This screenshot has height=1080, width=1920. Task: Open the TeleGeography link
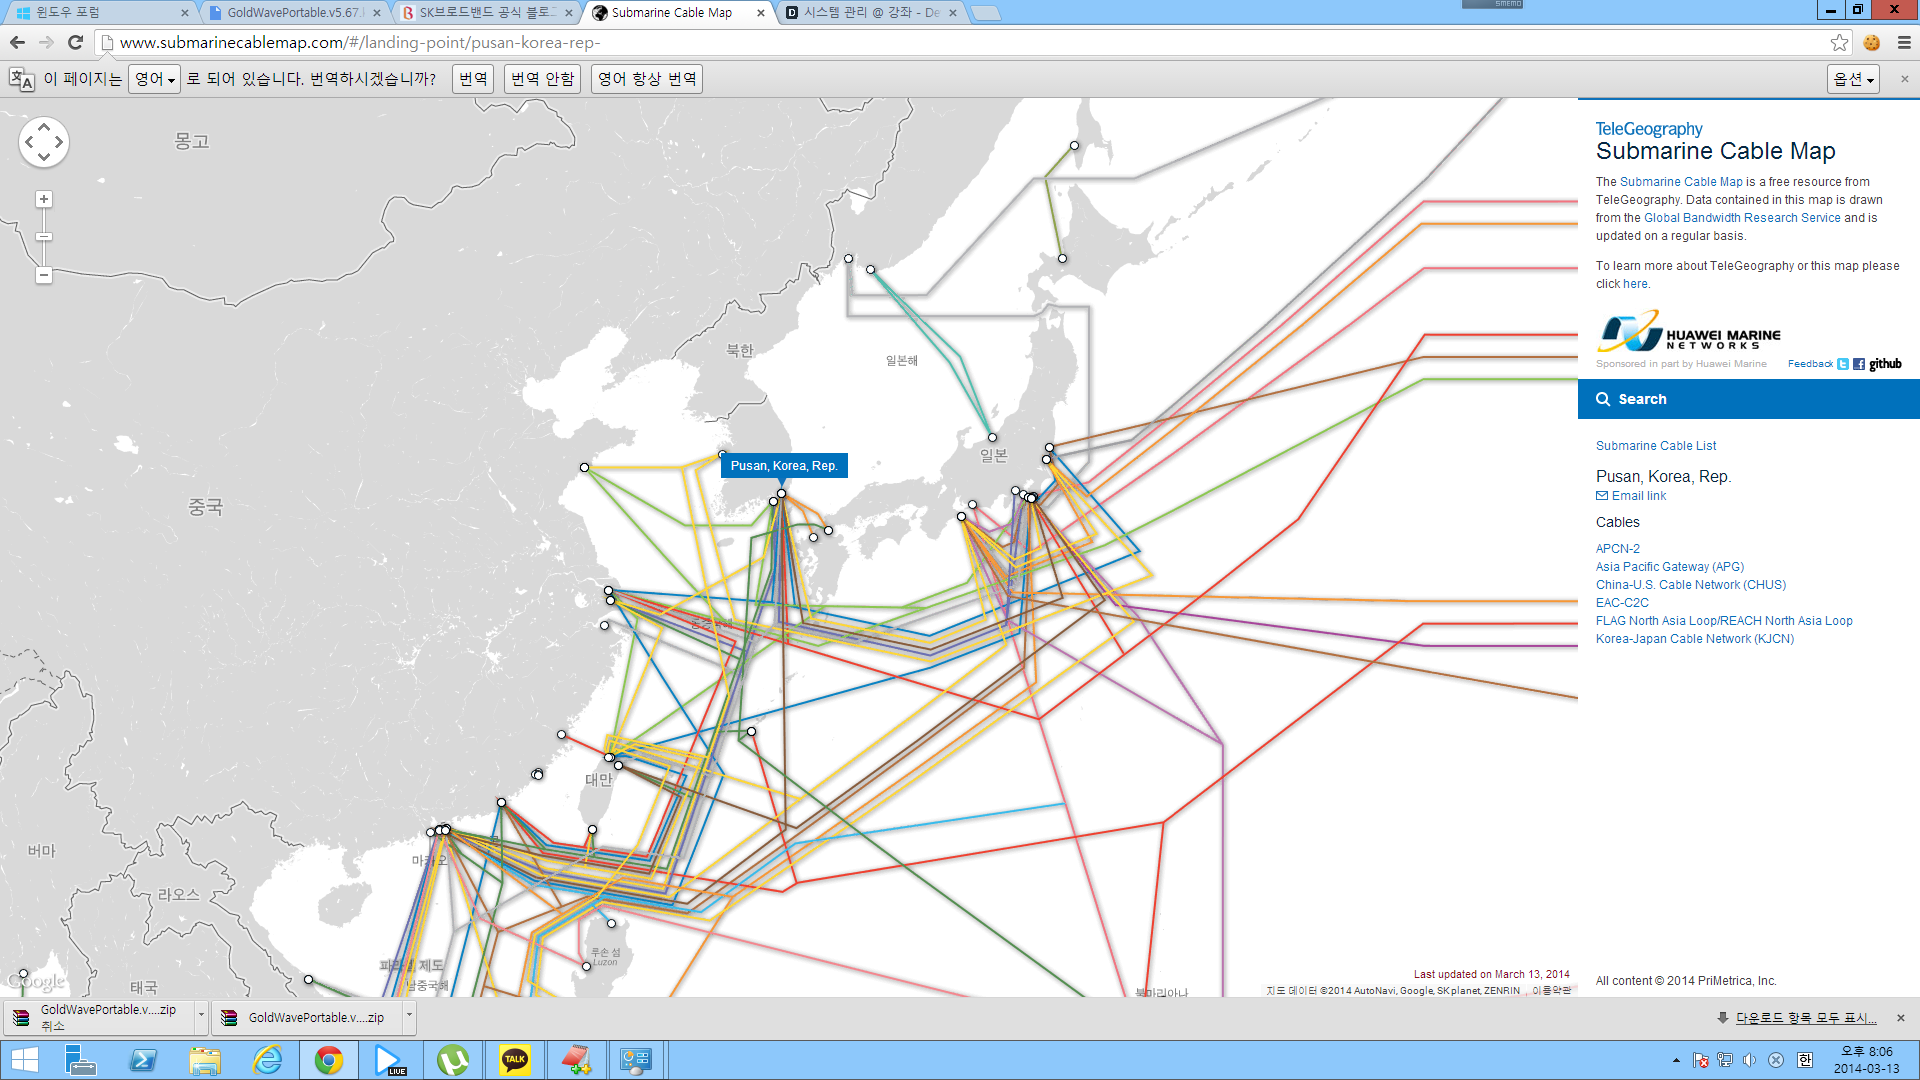tap(1649, 129)
